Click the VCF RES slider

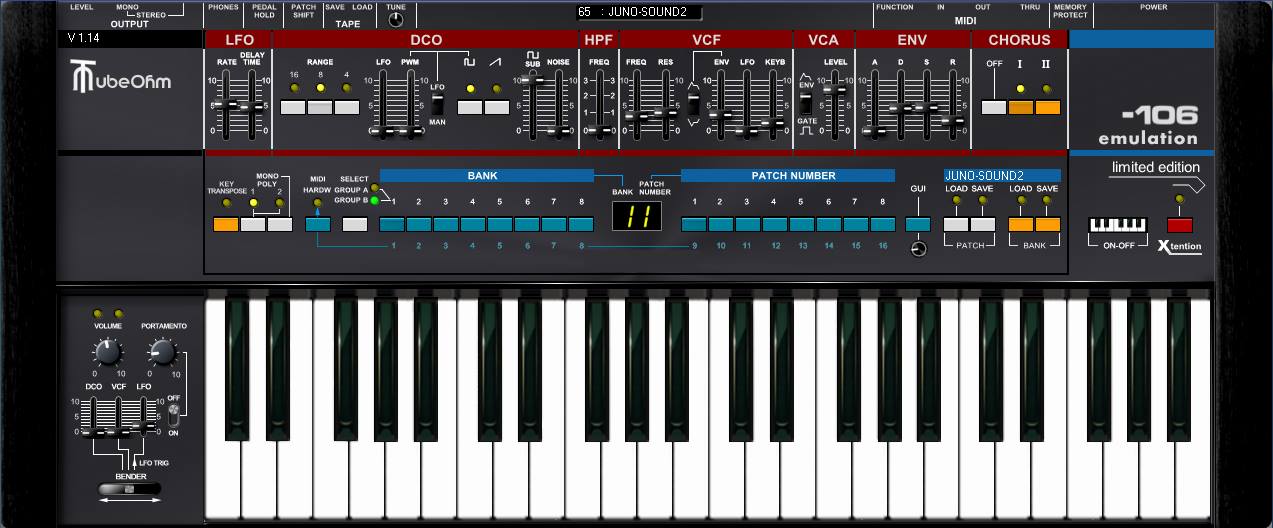tap(665, 105)
